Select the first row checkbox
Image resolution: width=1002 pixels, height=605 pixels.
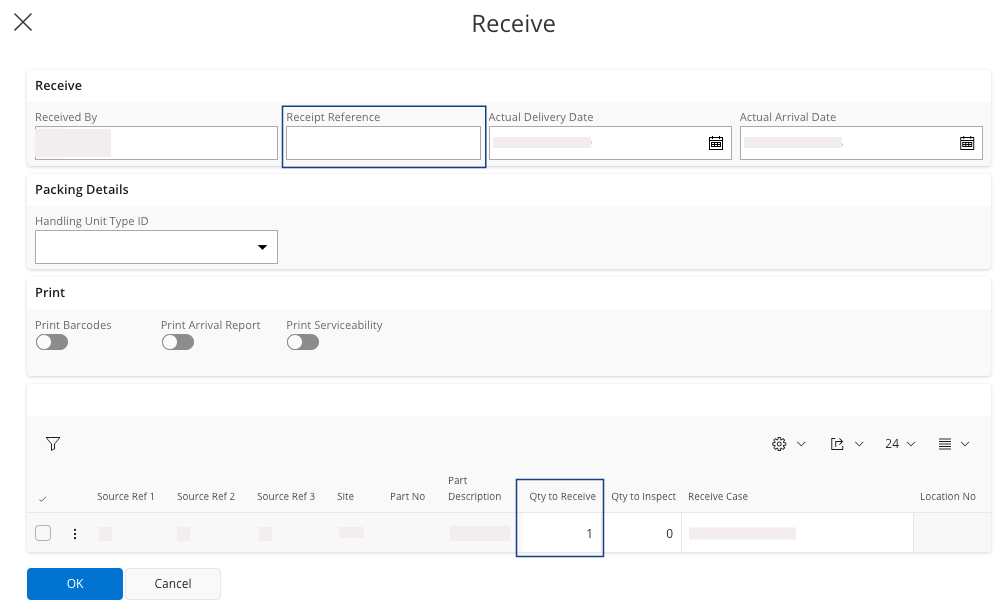coord(43,533)
